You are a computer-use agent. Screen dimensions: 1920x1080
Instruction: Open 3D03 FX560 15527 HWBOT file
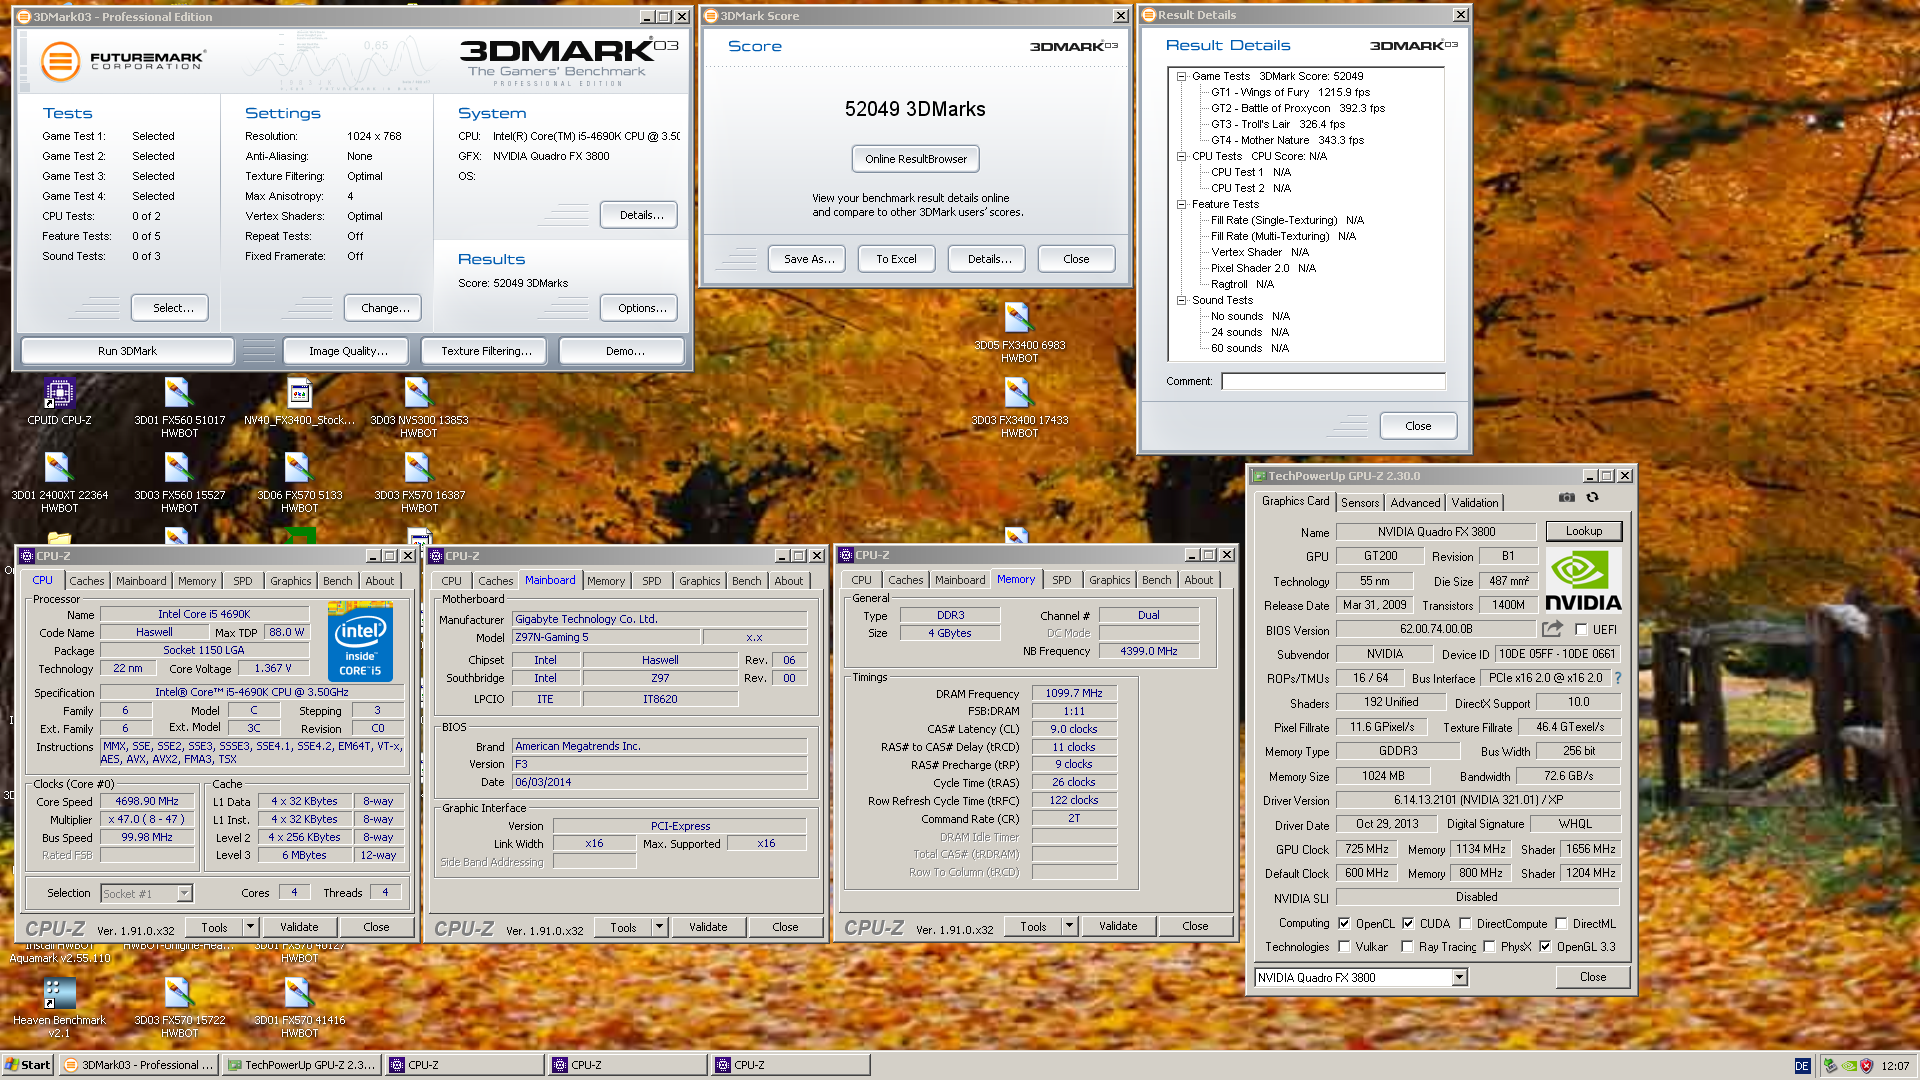pos(179,483)
